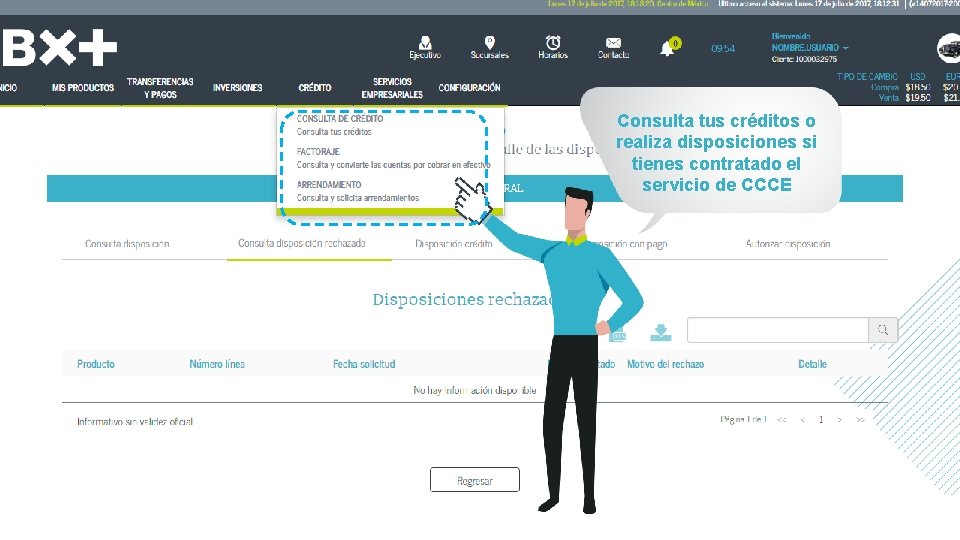Go to last page double-arrow
Viewport: 960px width, 540px height.
pyautogui.click(x=860, y=419)
